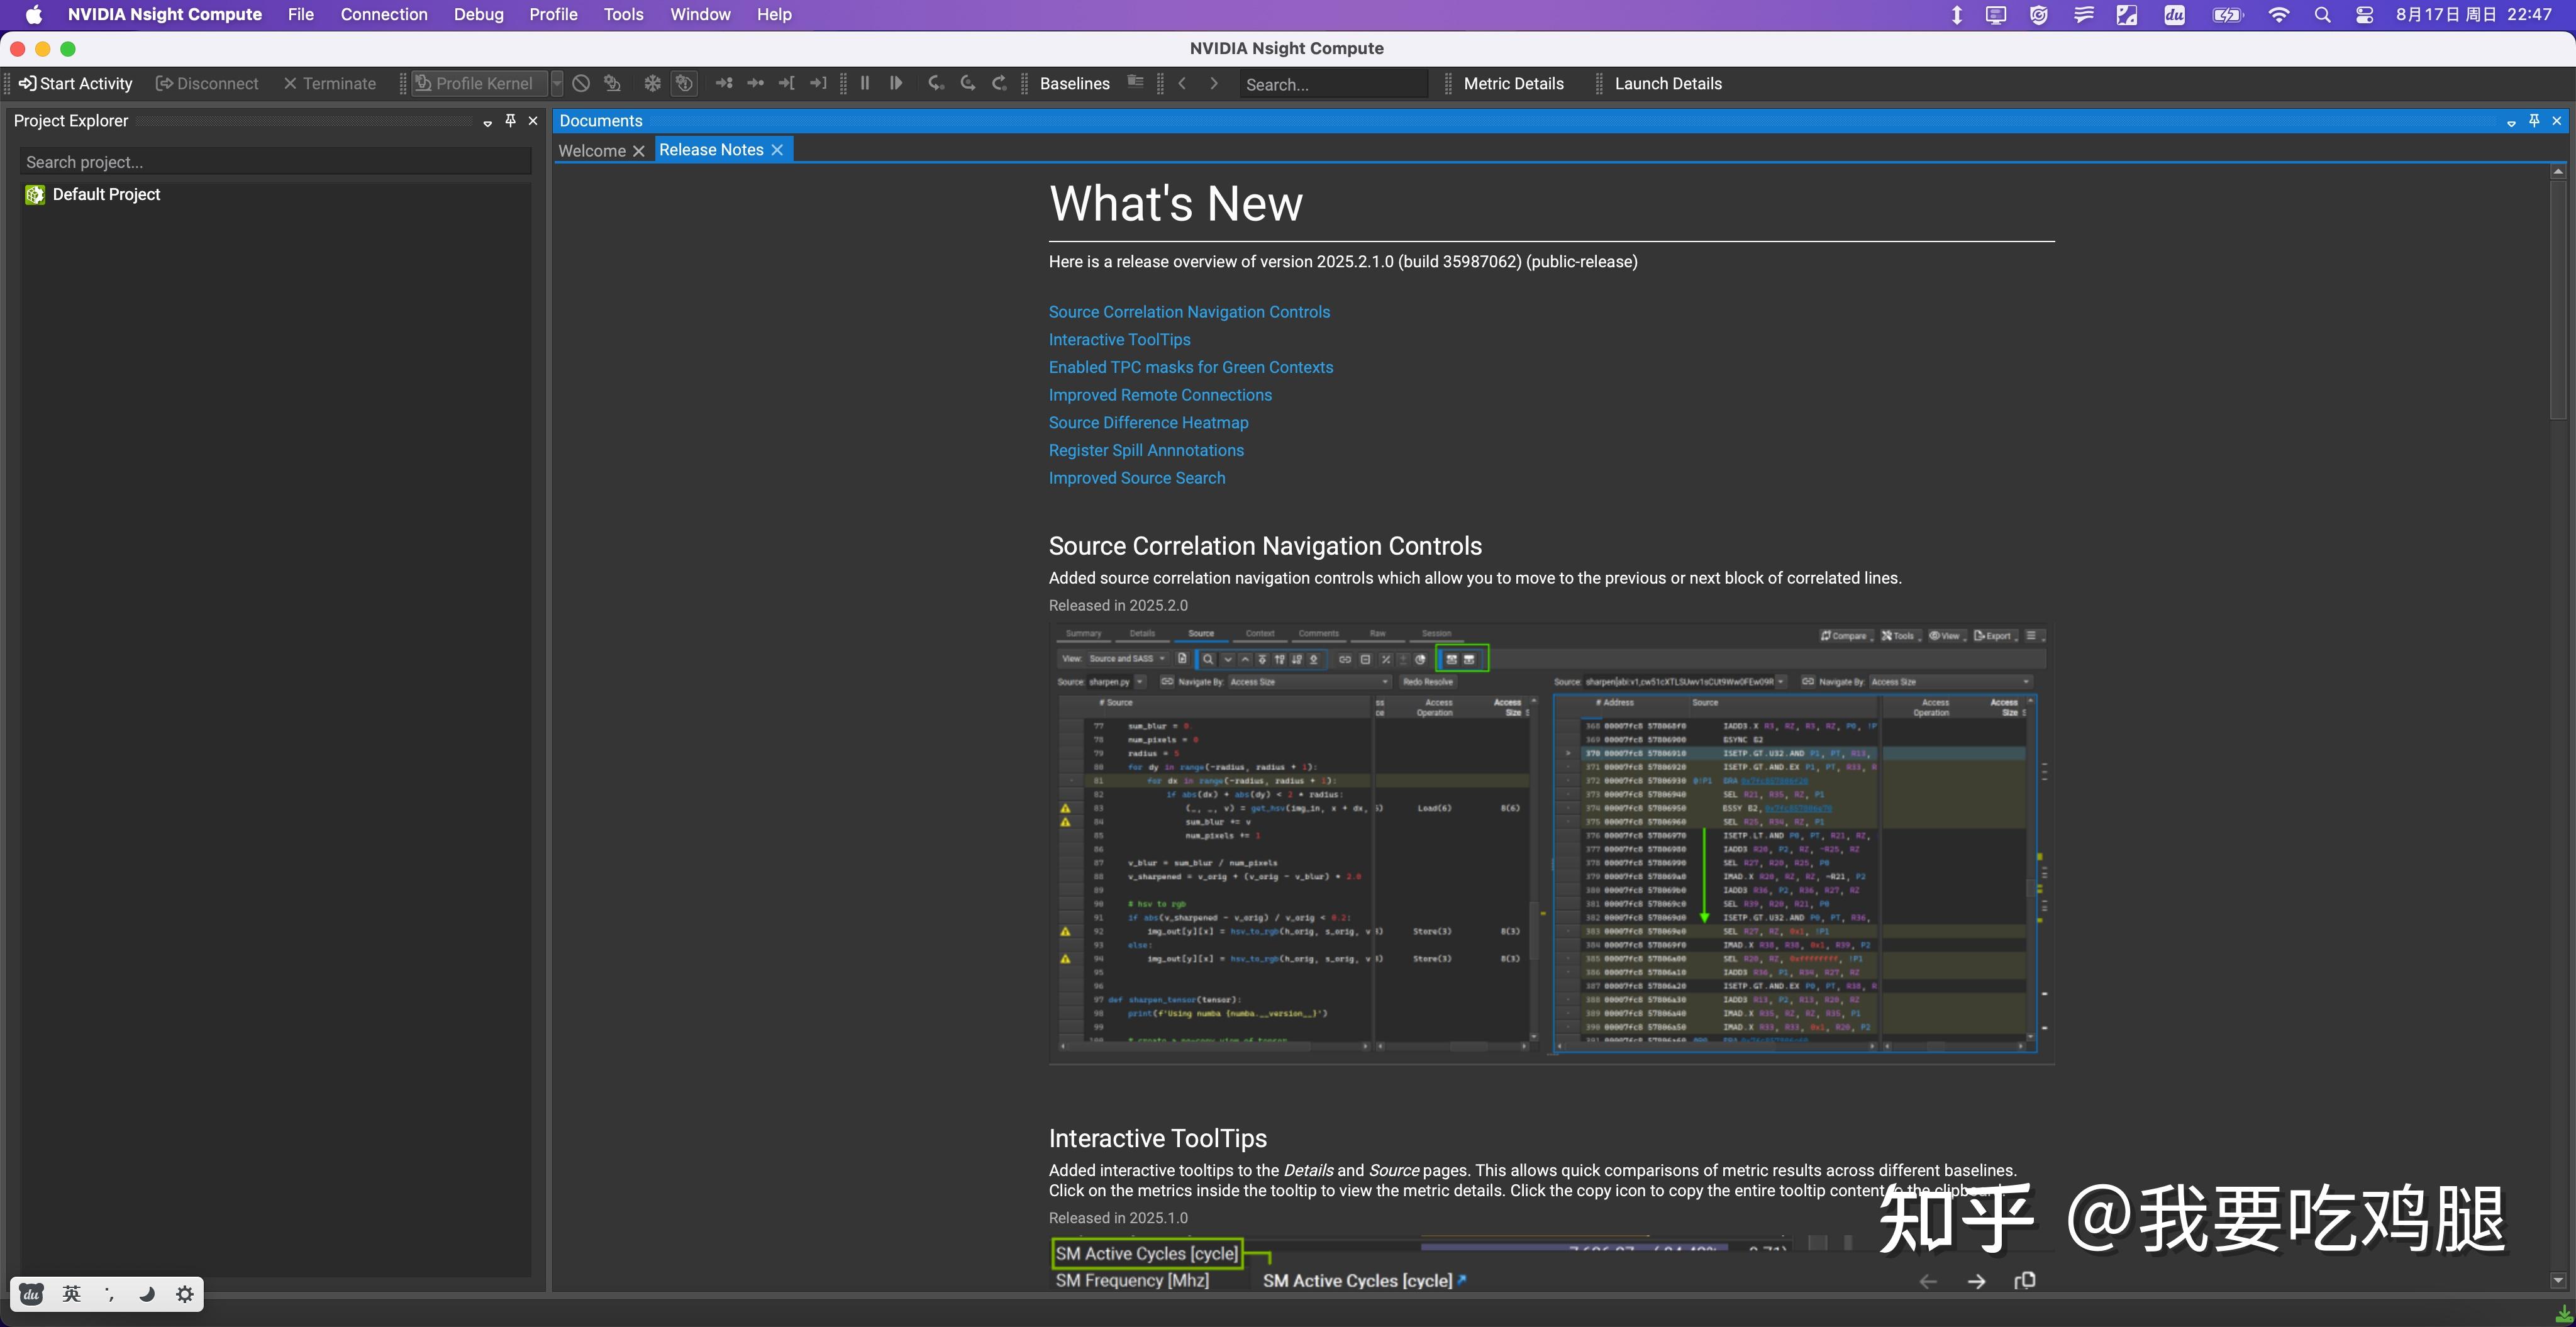Expand the Profile Kernel dropdown arrow
The image size is (2576, 1327).
point(557,84)
